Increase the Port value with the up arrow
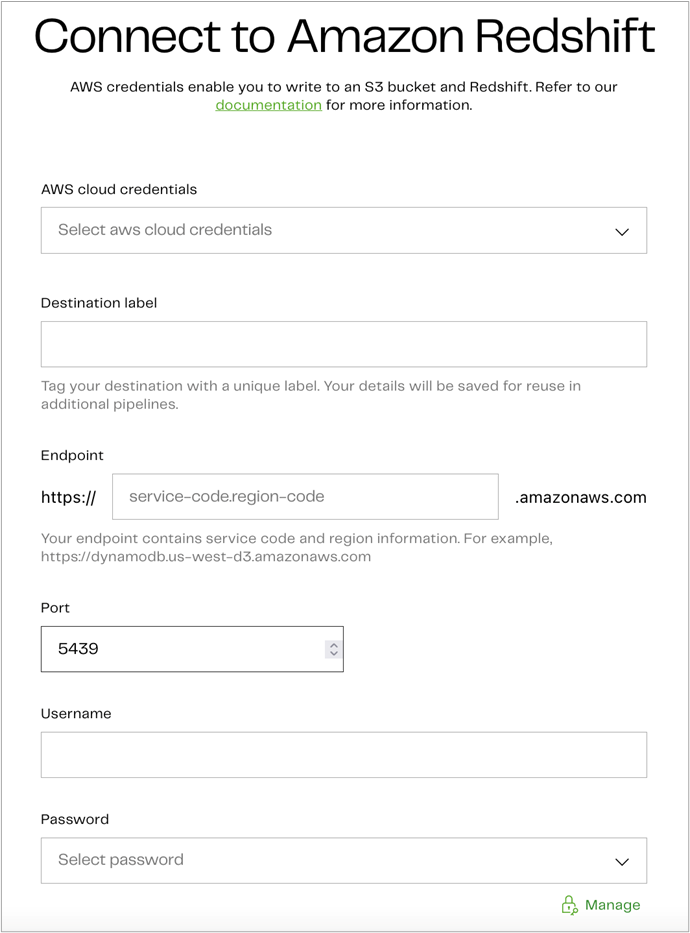Screen dimensions: 690x933 (x=334, y=644)
